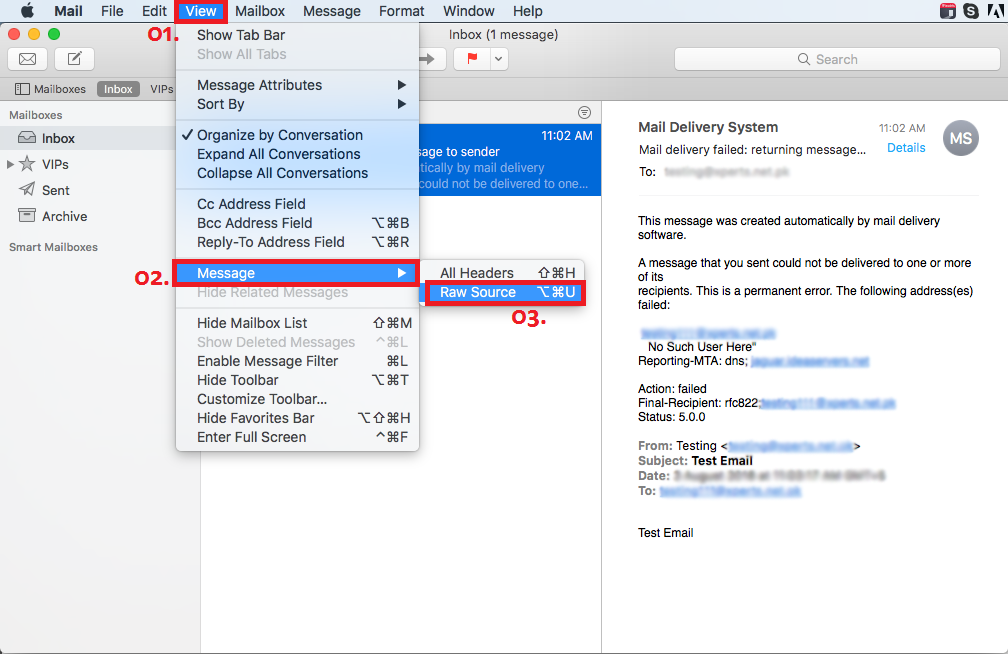Open the Format menu
The image size is (1008, 654).
point(402,11)
